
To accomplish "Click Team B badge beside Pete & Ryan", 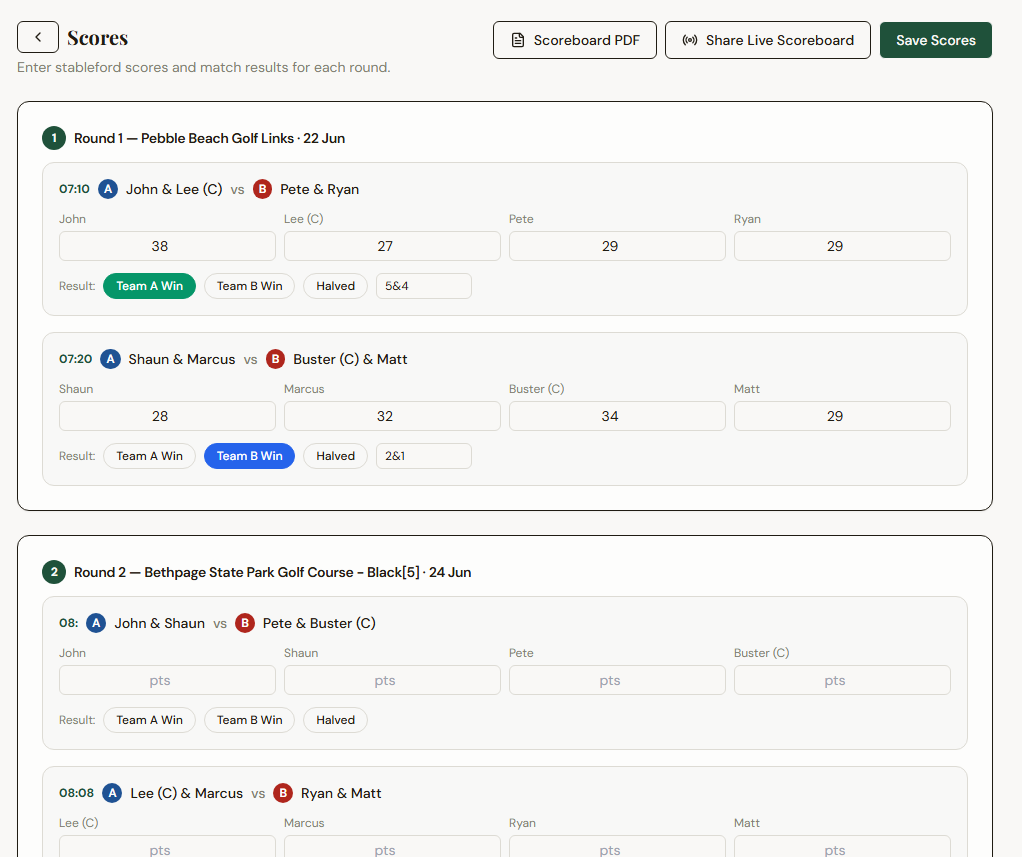I will [x=262, y=189].
